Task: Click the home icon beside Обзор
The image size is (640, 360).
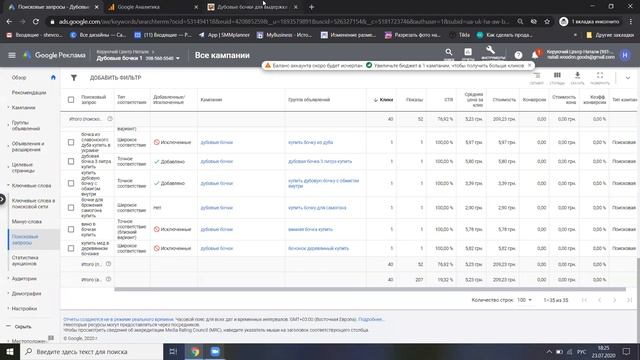Action: [x=53, y=78]
